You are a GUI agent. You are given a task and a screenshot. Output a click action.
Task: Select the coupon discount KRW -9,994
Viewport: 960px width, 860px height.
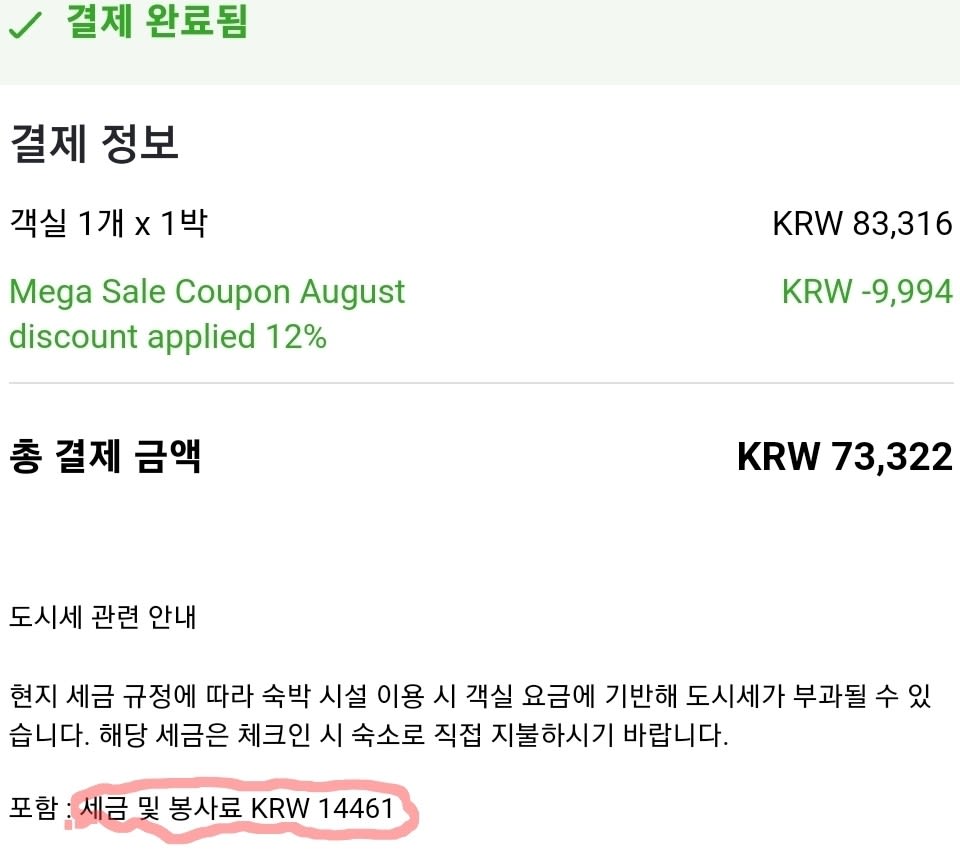[867, 291]
